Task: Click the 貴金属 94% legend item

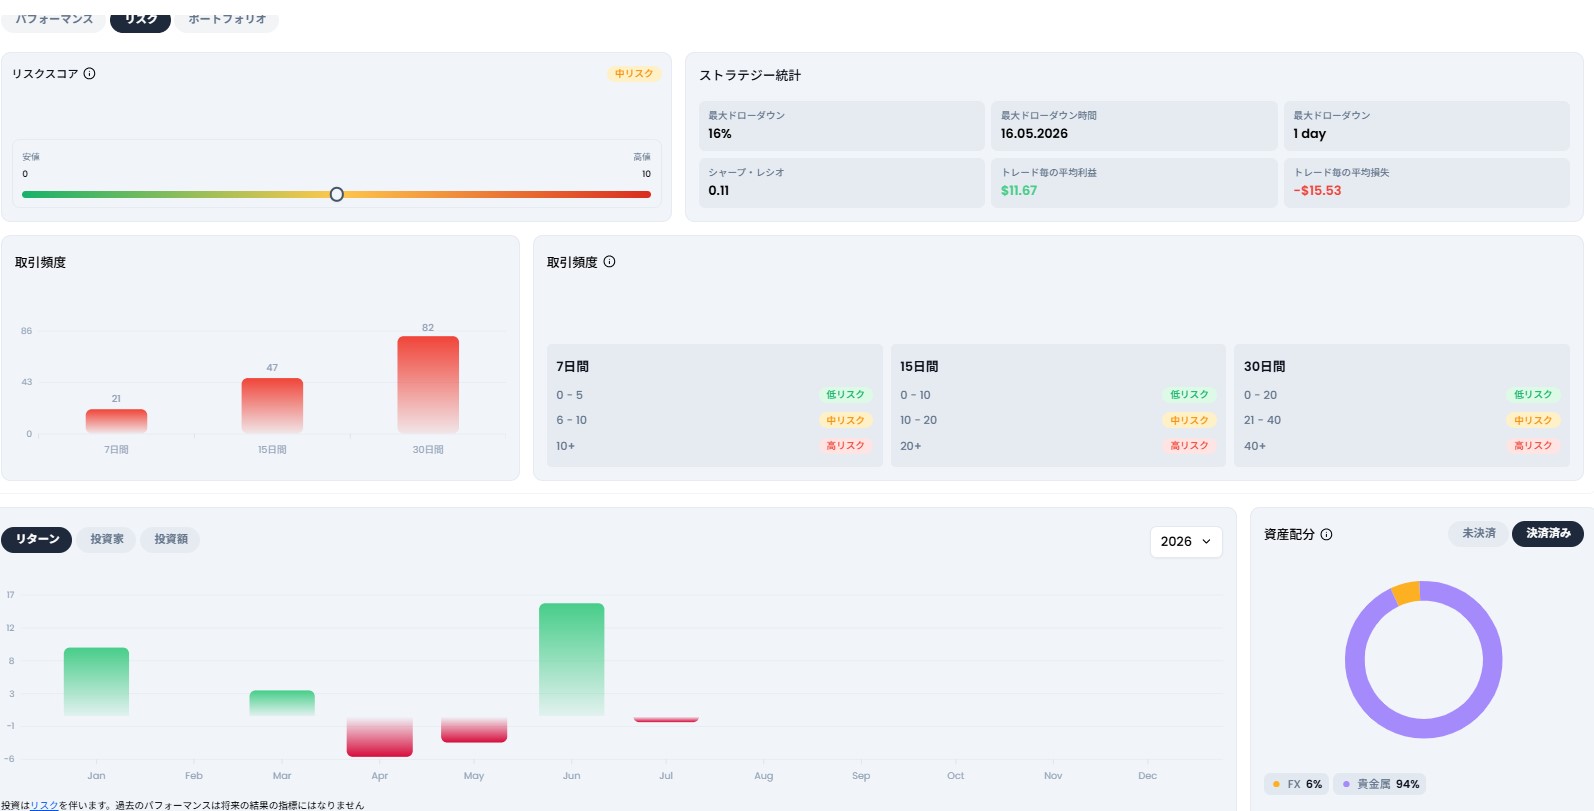Action: 1381,784
